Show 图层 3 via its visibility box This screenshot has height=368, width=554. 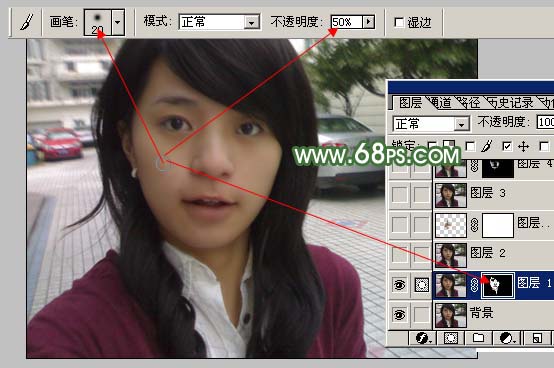pyautogui.click(x=400, y=195)
